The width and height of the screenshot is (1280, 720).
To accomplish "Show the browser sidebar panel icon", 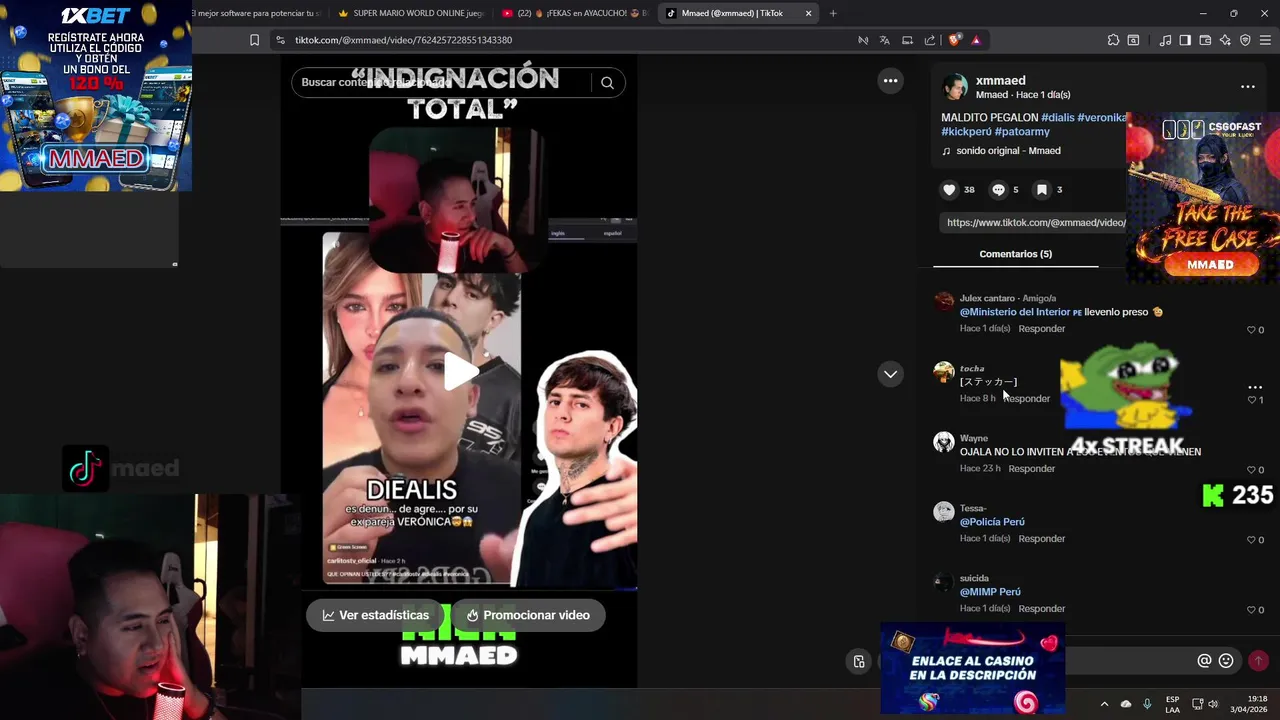I will (1185, 40).
